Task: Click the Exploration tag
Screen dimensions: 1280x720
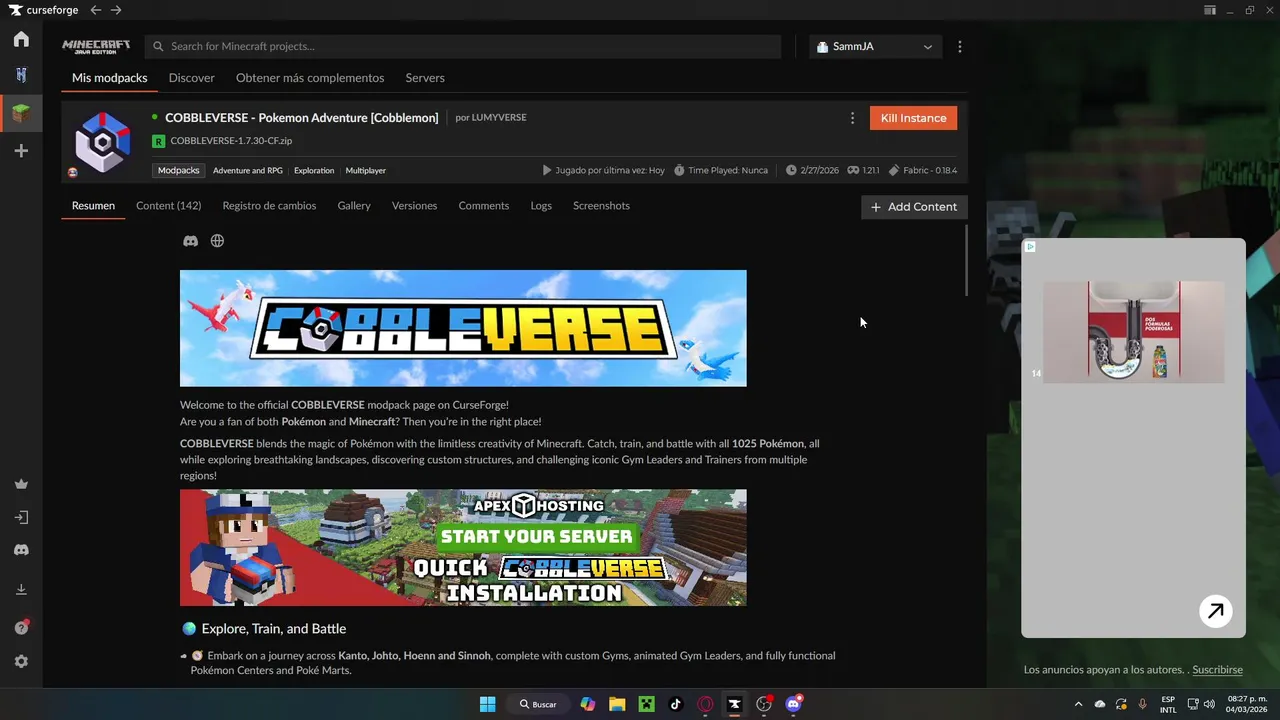Action: click(314, 170)
